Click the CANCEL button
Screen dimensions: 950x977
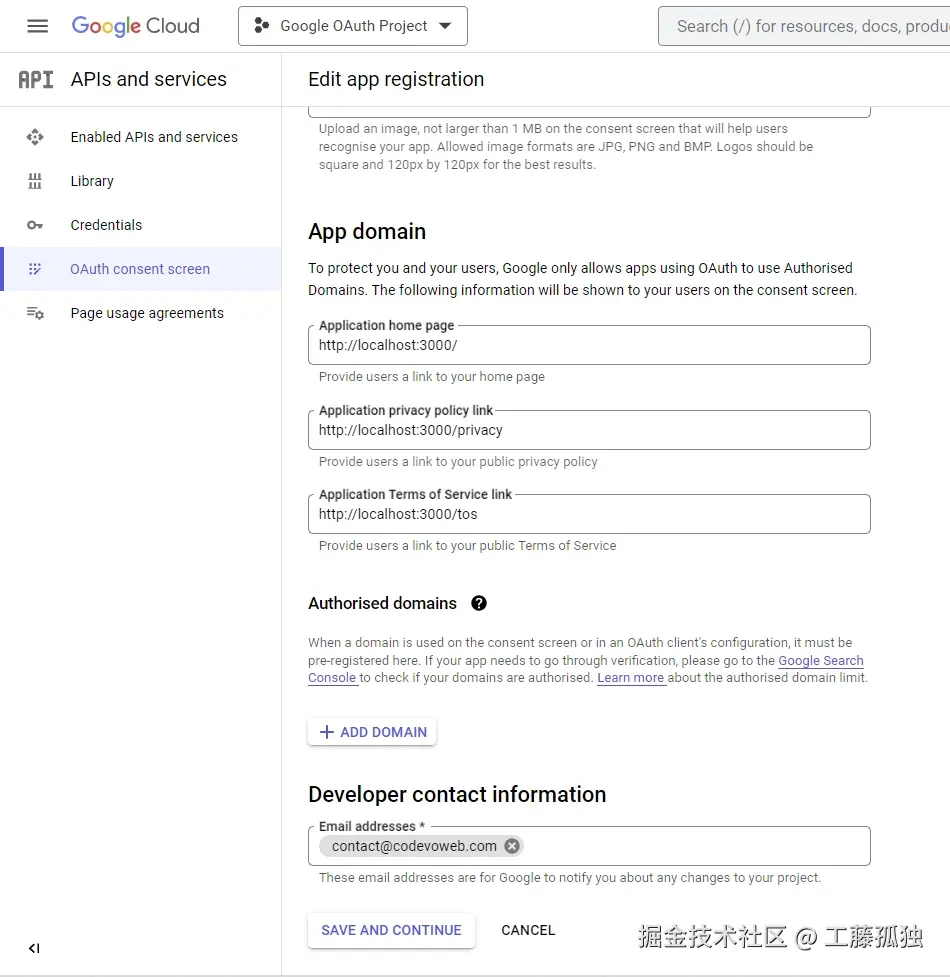pyautogui.click(x=528, y=930)
